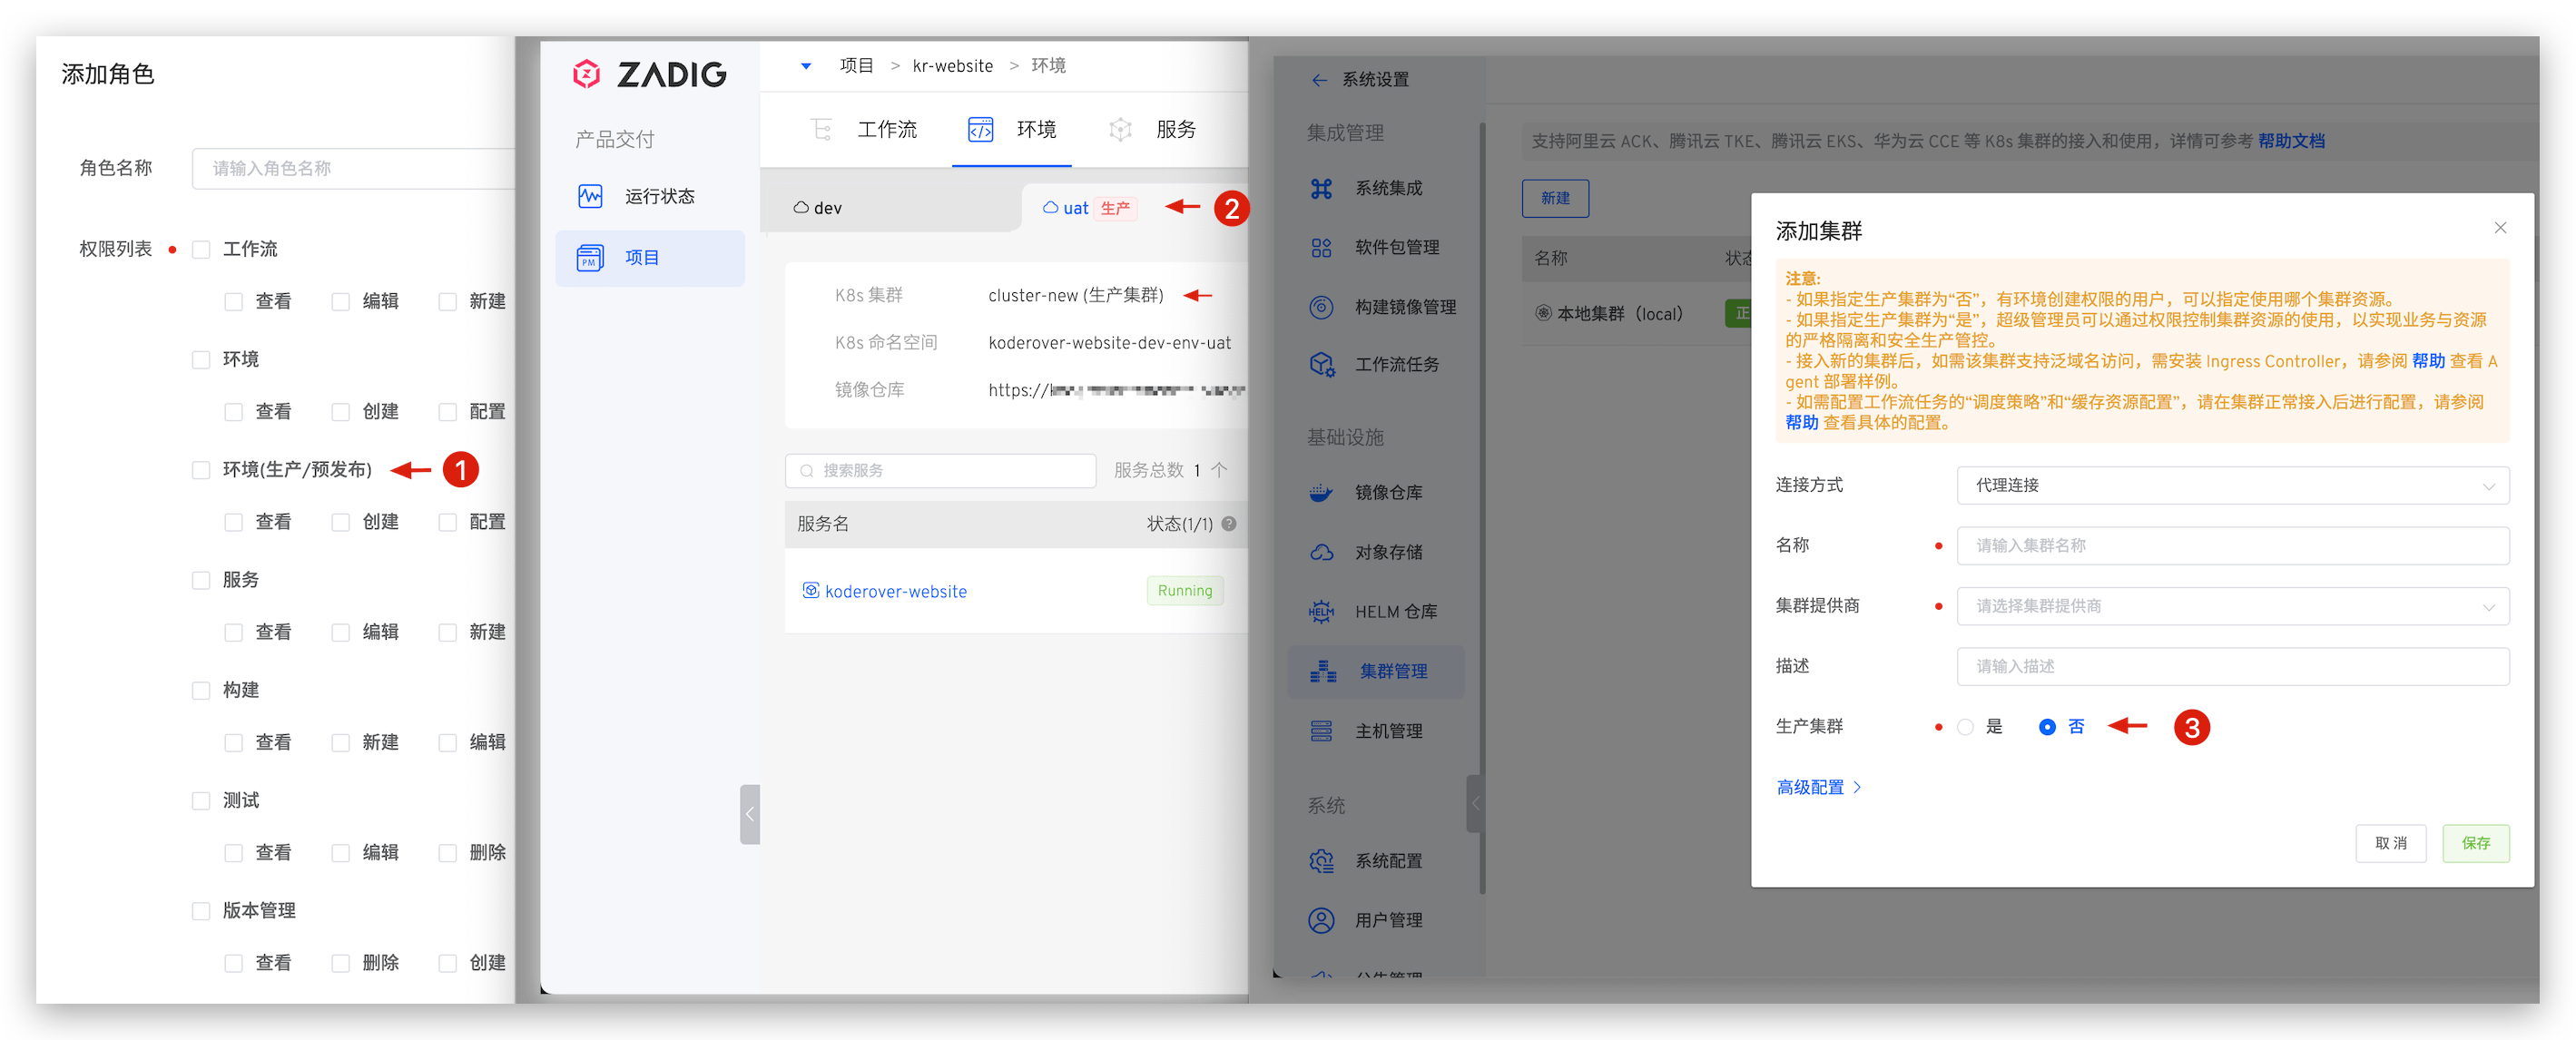
Task: Open the HELM 仓库 section
Action: [x=1321, y=611]
